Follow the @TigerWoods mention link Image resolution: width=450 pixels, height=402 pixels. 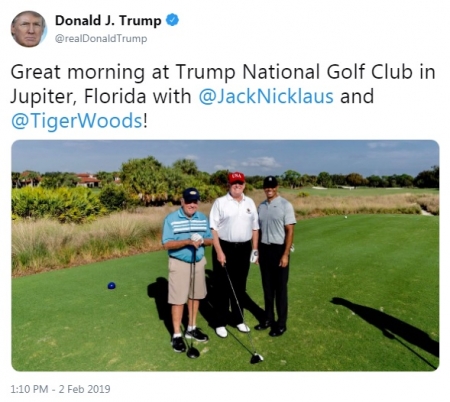[x=77, y=121]
